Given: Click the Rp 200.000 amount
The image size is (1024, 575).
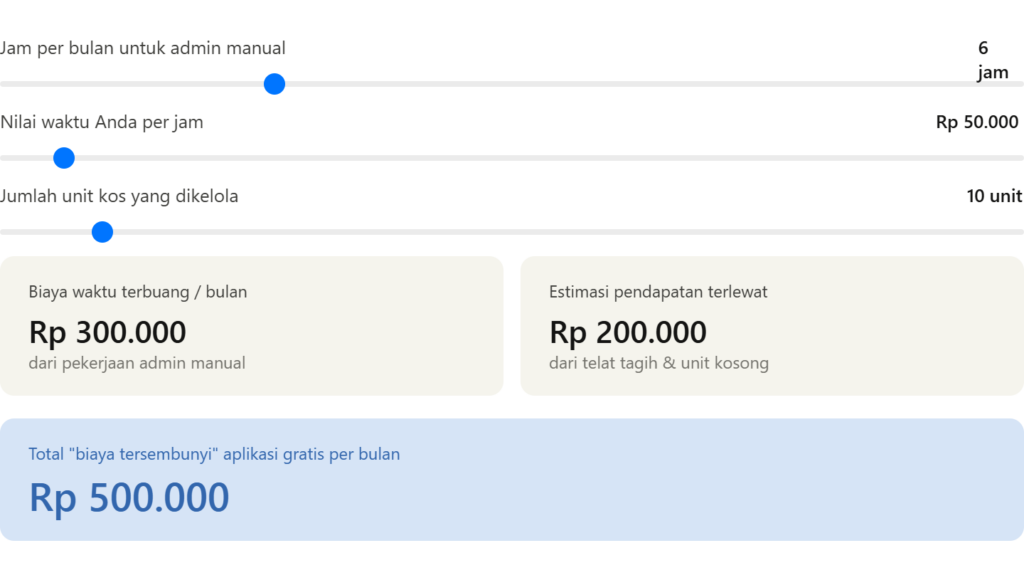Looking at the screenshot, I should point(628,332).
